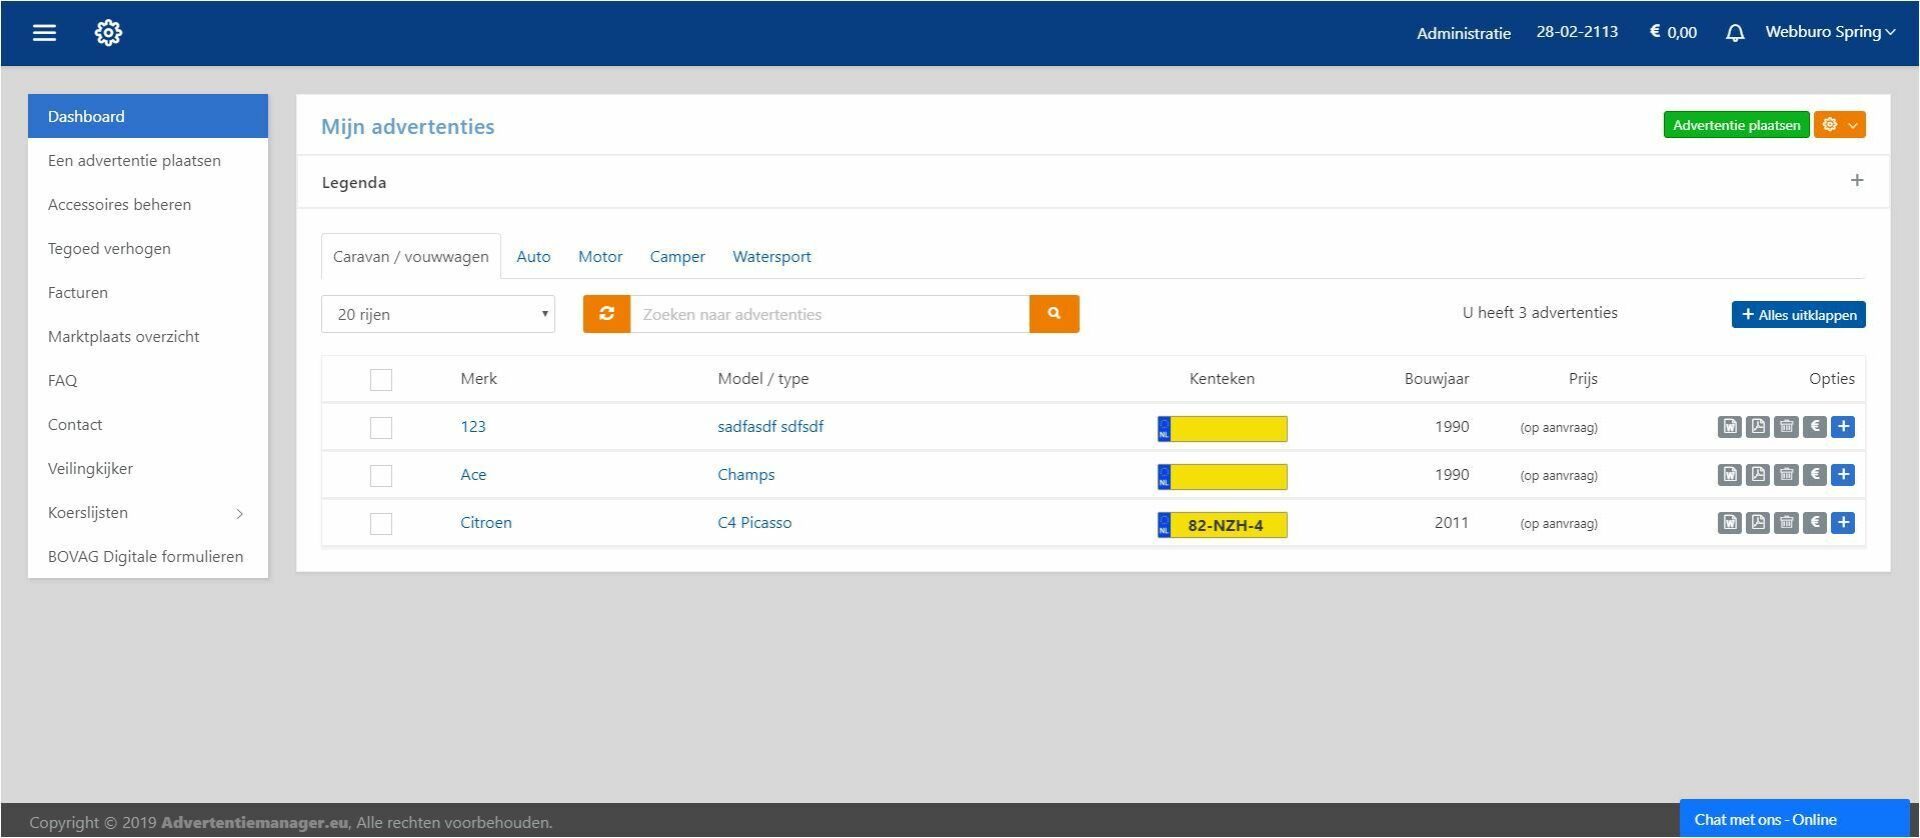Export the Citroen row to PDF

[x=1757, y=523]
